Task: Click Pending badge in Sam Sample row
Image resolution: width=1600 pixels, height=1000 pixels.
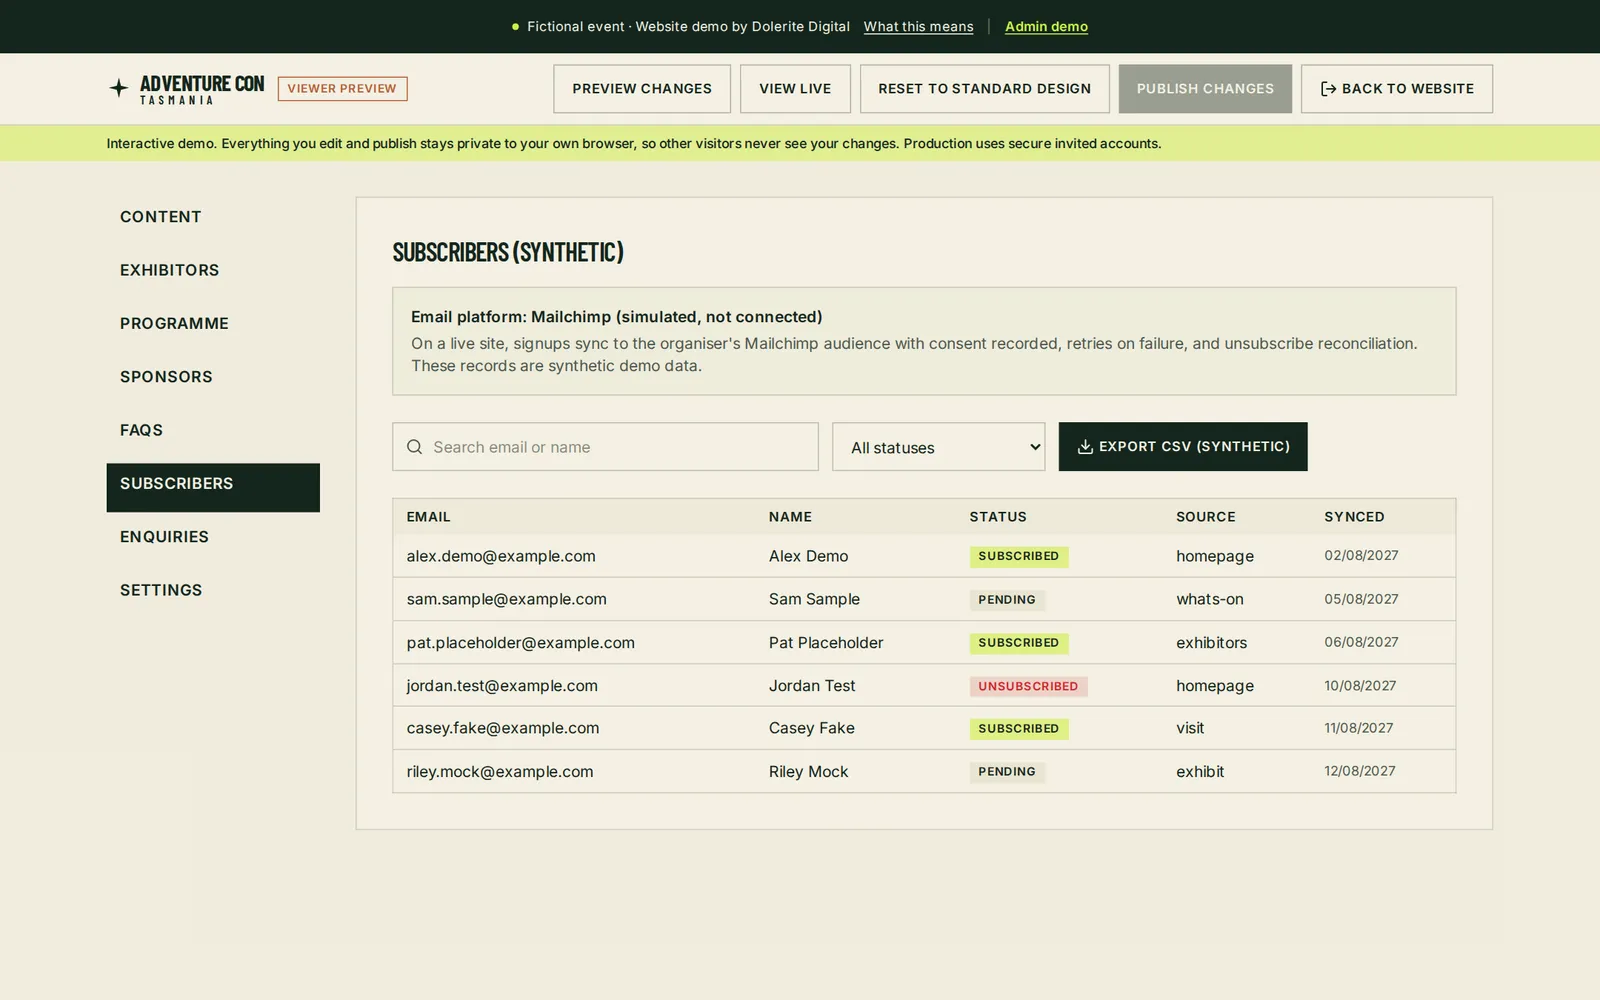Action: coord(1007,600)
